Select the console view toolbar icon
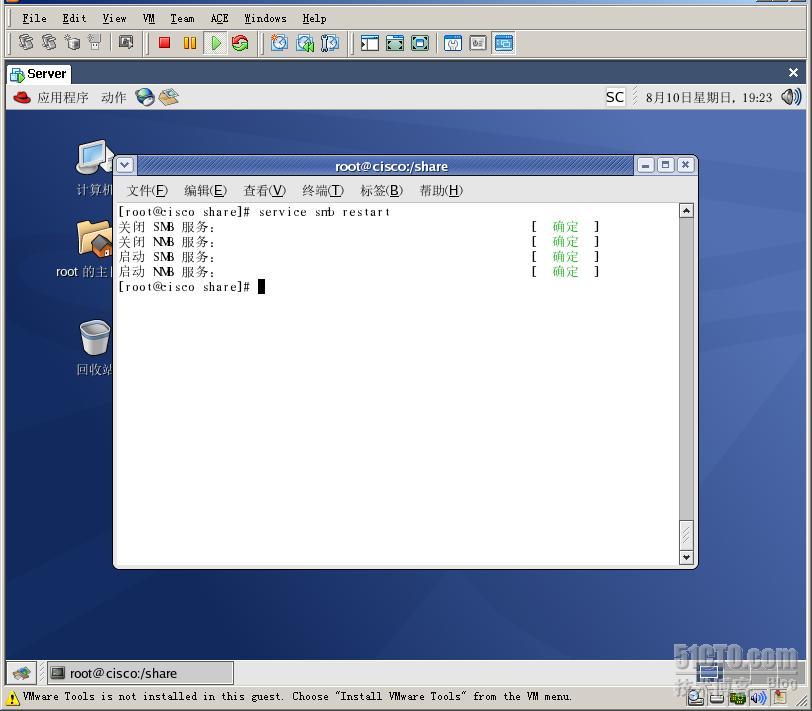Screen dimensions: 812x711 503,43
